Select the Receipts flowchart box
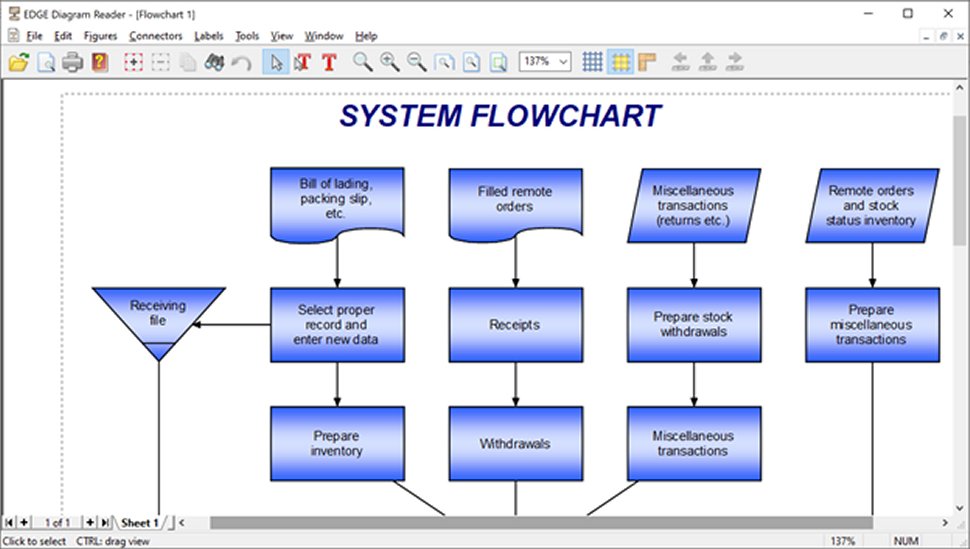The height and width of the screenshot is (549, 970). [515, 324]
